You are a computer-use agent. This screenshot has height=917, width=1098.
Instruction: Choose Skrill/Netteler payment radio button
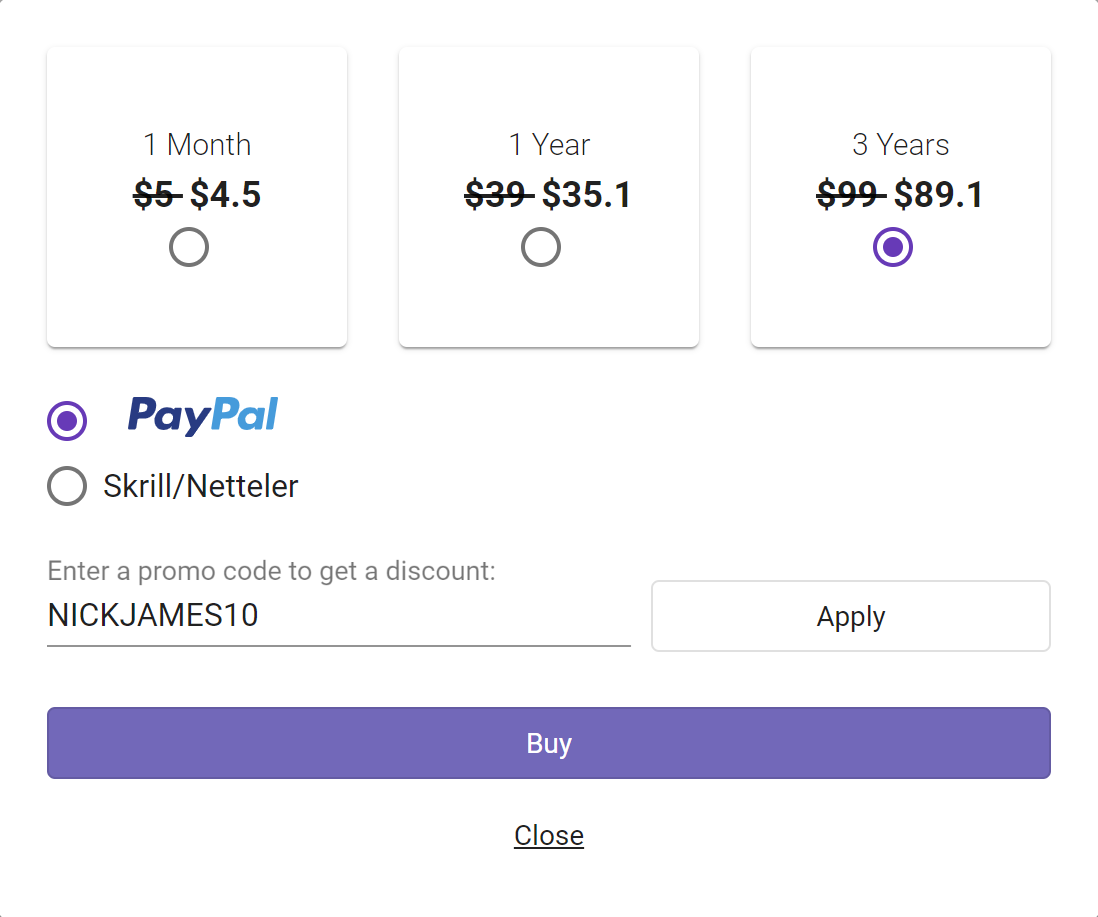point(67,486)
